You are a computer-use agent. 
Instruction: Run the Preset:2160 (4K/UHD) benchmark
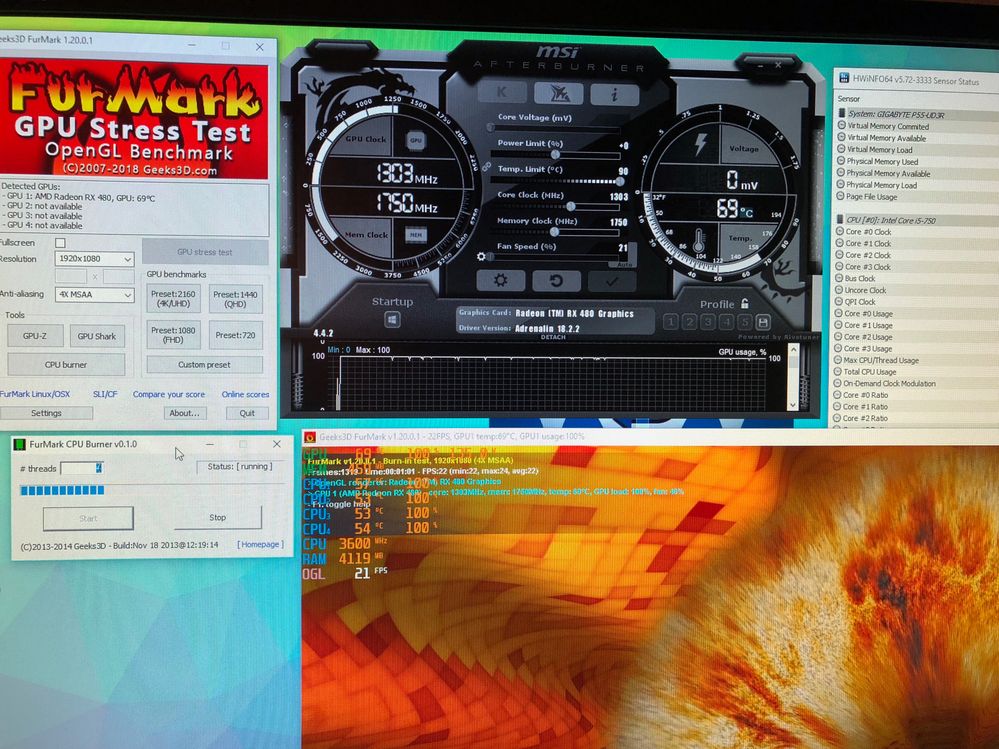173,299
